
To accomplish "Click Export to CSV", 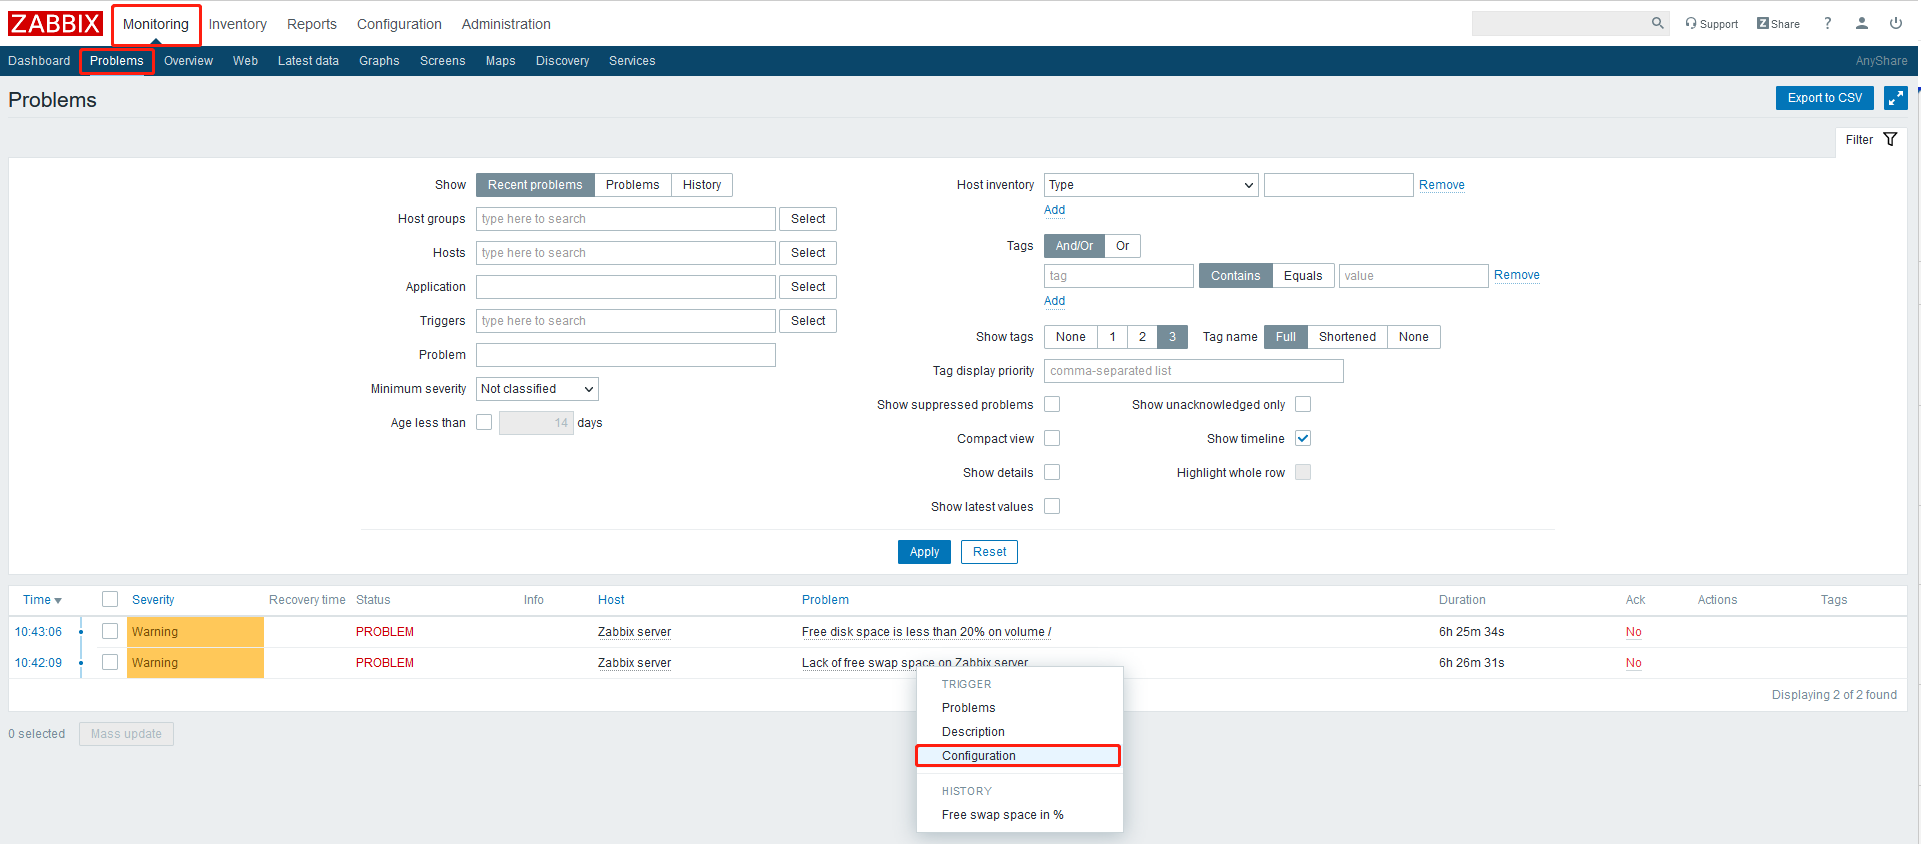I will pyautogui.click(x=1825, y=98).
